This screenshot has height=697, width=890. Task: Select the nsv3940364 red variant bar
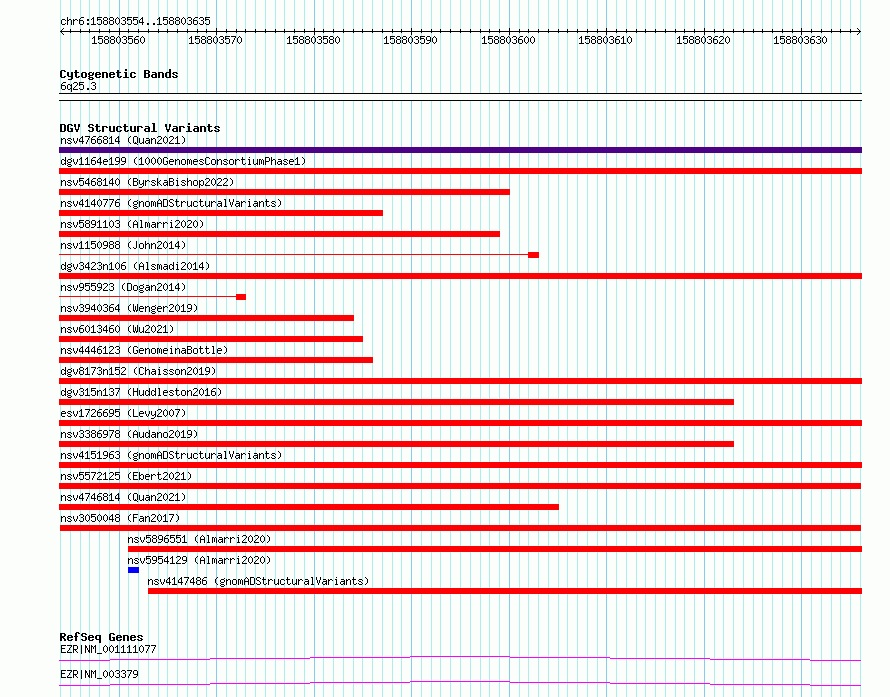point(207,318)
